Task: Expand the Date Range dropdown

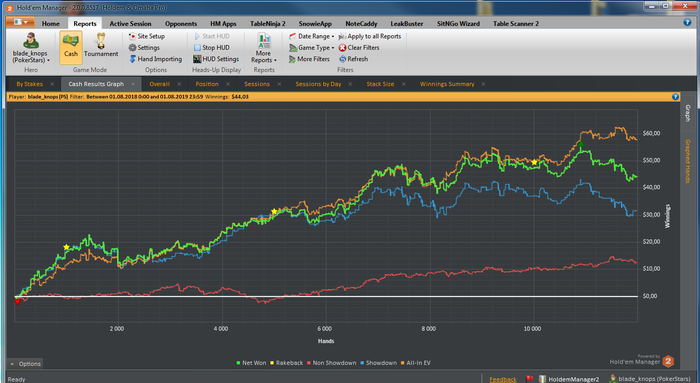Action: 312,36
